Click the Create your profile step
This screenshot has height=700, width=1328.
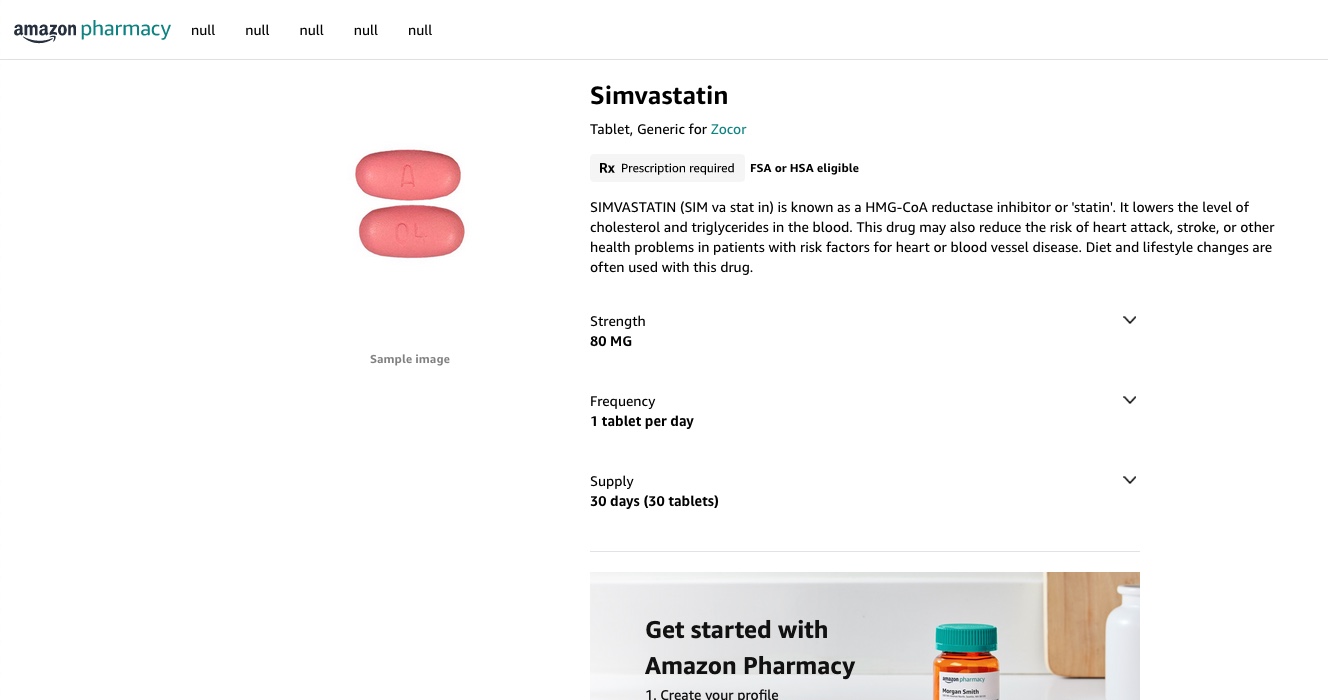point(712,694)
